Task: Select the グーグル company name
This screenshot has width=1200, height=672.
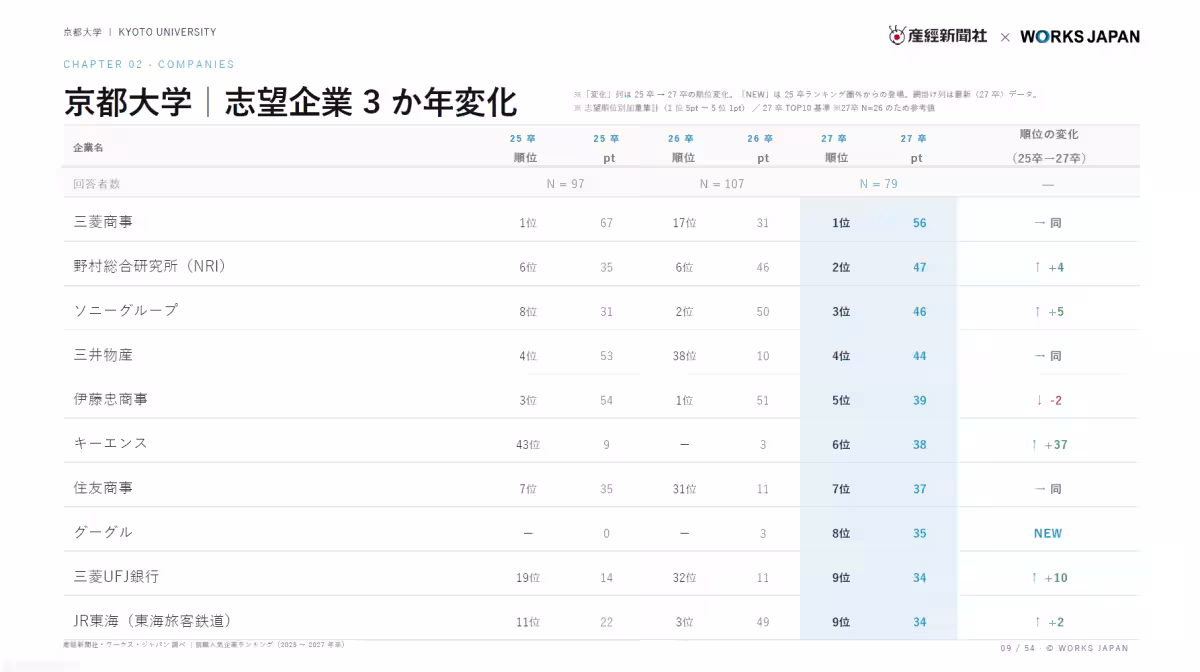Action: (103, 532)
